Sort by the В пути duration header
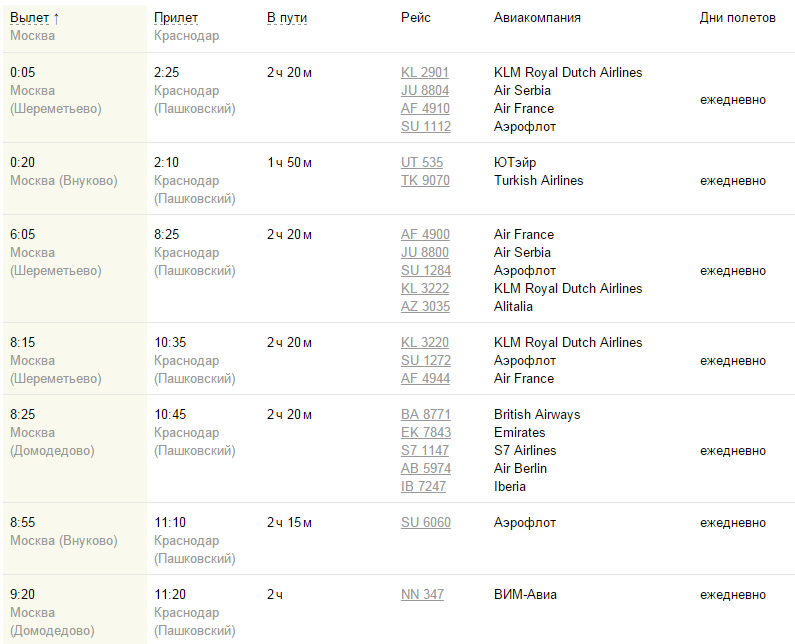795x644 pixels. point(285,18)
